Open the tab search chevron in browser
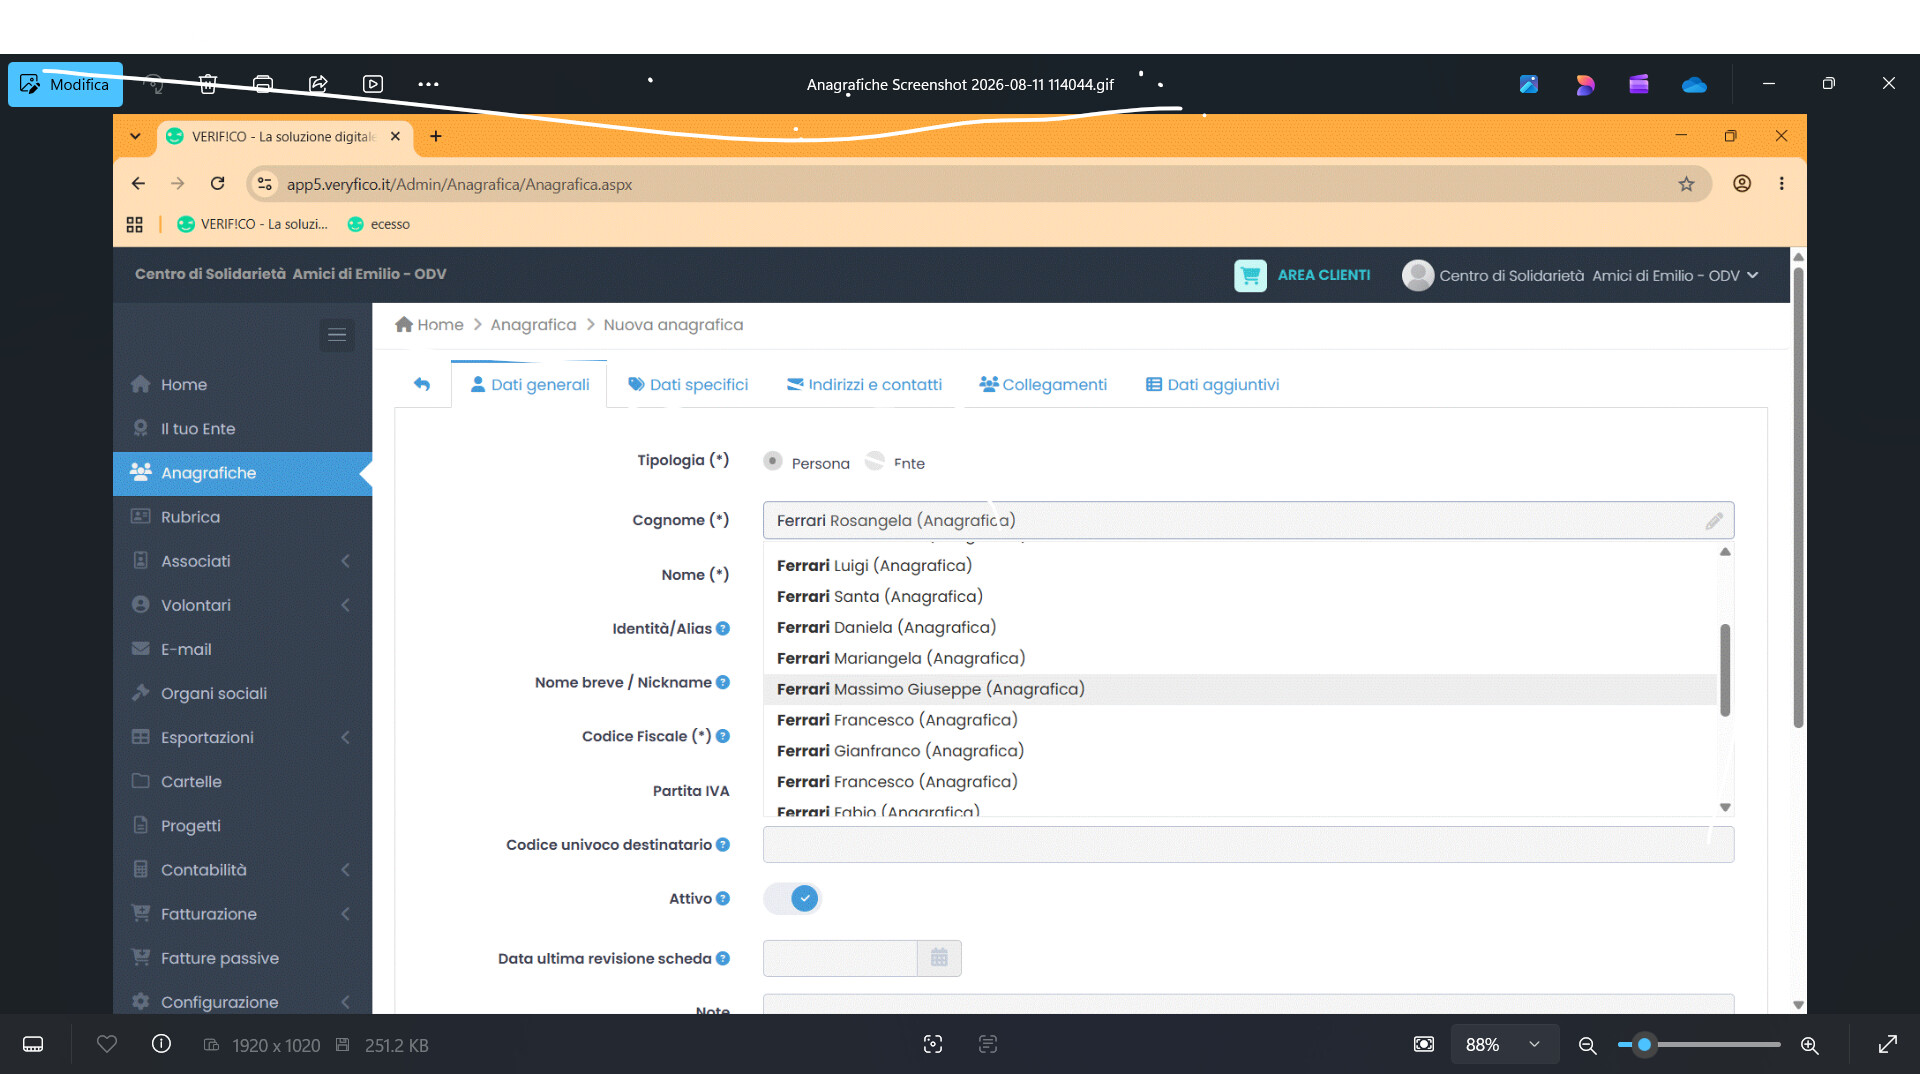This screenshot has width=1920, height=1074. [x=135, y=136]
